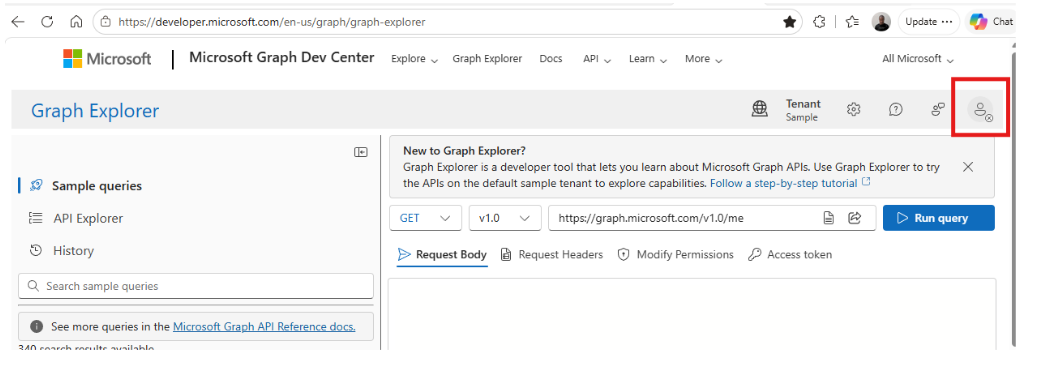Collapse the sidebar with the panel toggle icon
The height and width of the screenshot is (378, 1048).
[361, 152]
